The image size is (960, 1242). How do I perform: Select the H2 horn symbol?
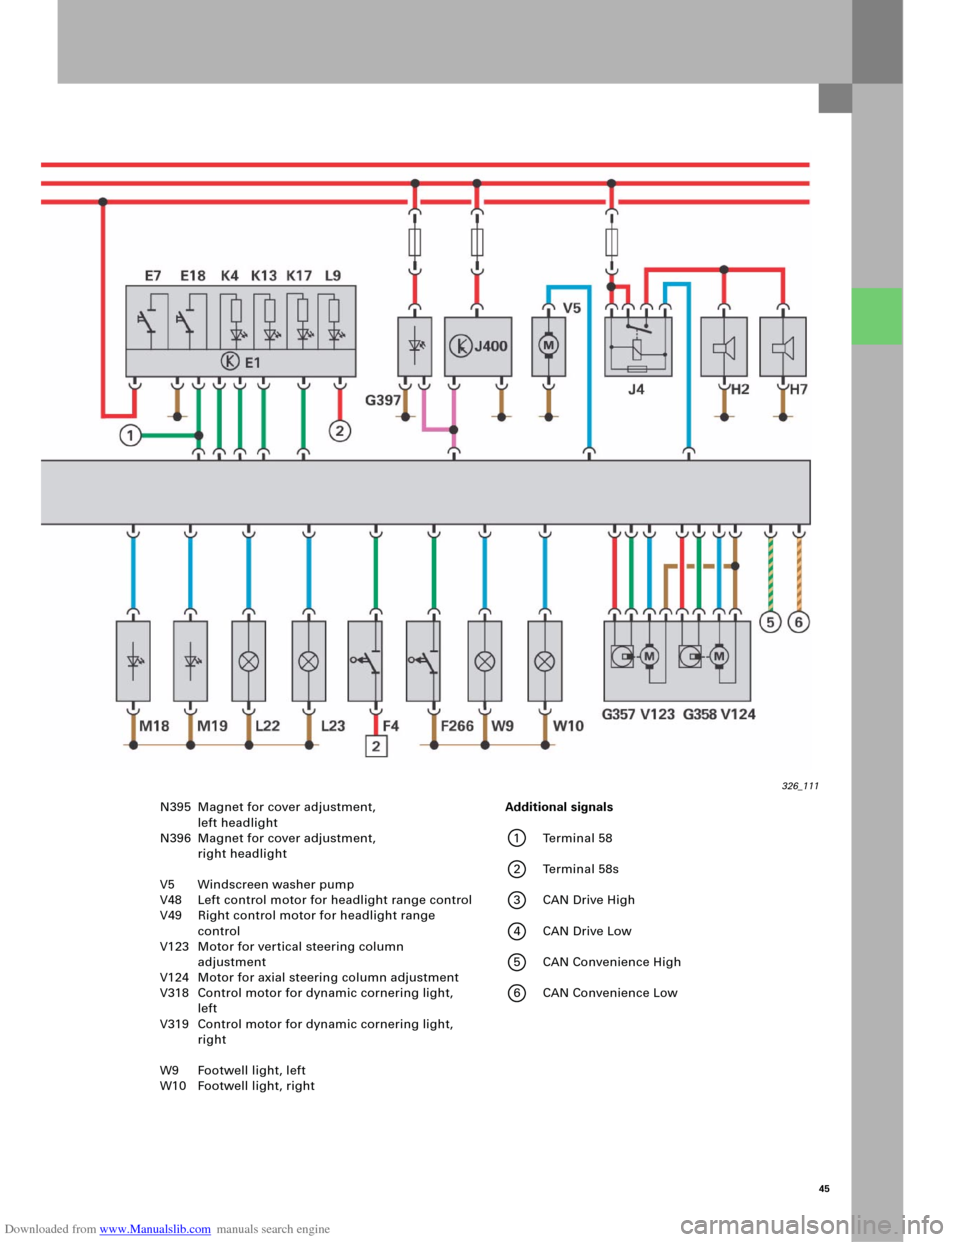click(724, 346)
